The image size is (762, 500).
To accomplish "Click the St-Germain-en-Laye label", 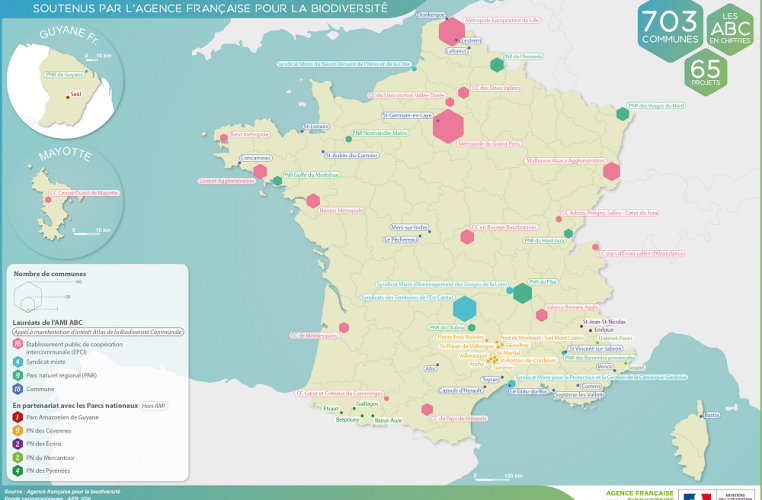I will (x=407, y=115).
